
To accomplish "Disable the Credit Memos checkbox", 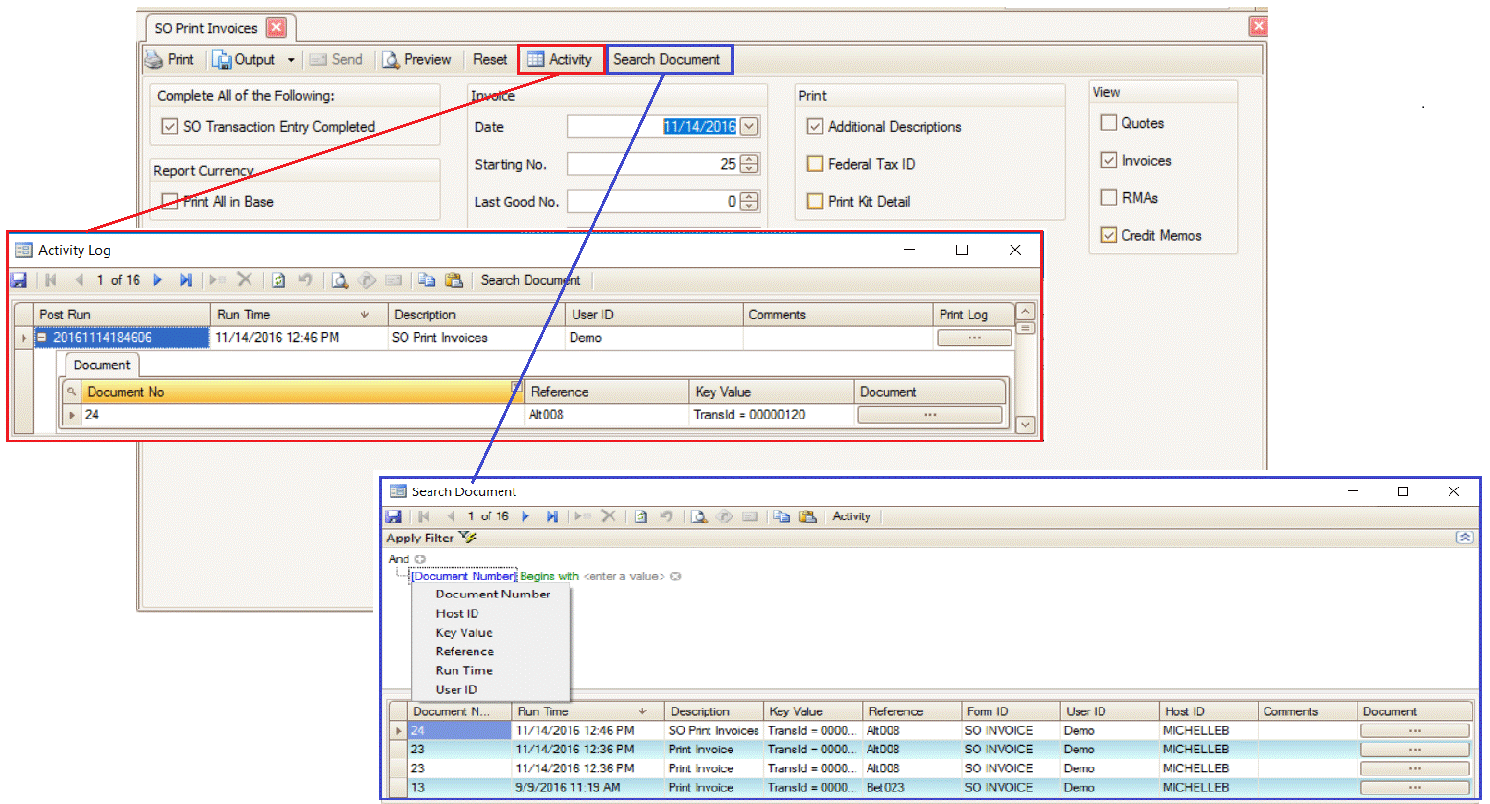I will 1108,236.
